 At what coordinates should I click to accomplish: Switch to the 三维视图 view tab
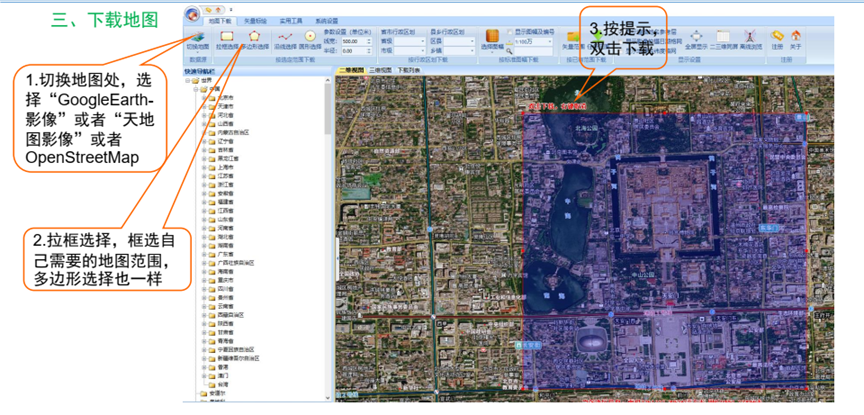point(380,70)
